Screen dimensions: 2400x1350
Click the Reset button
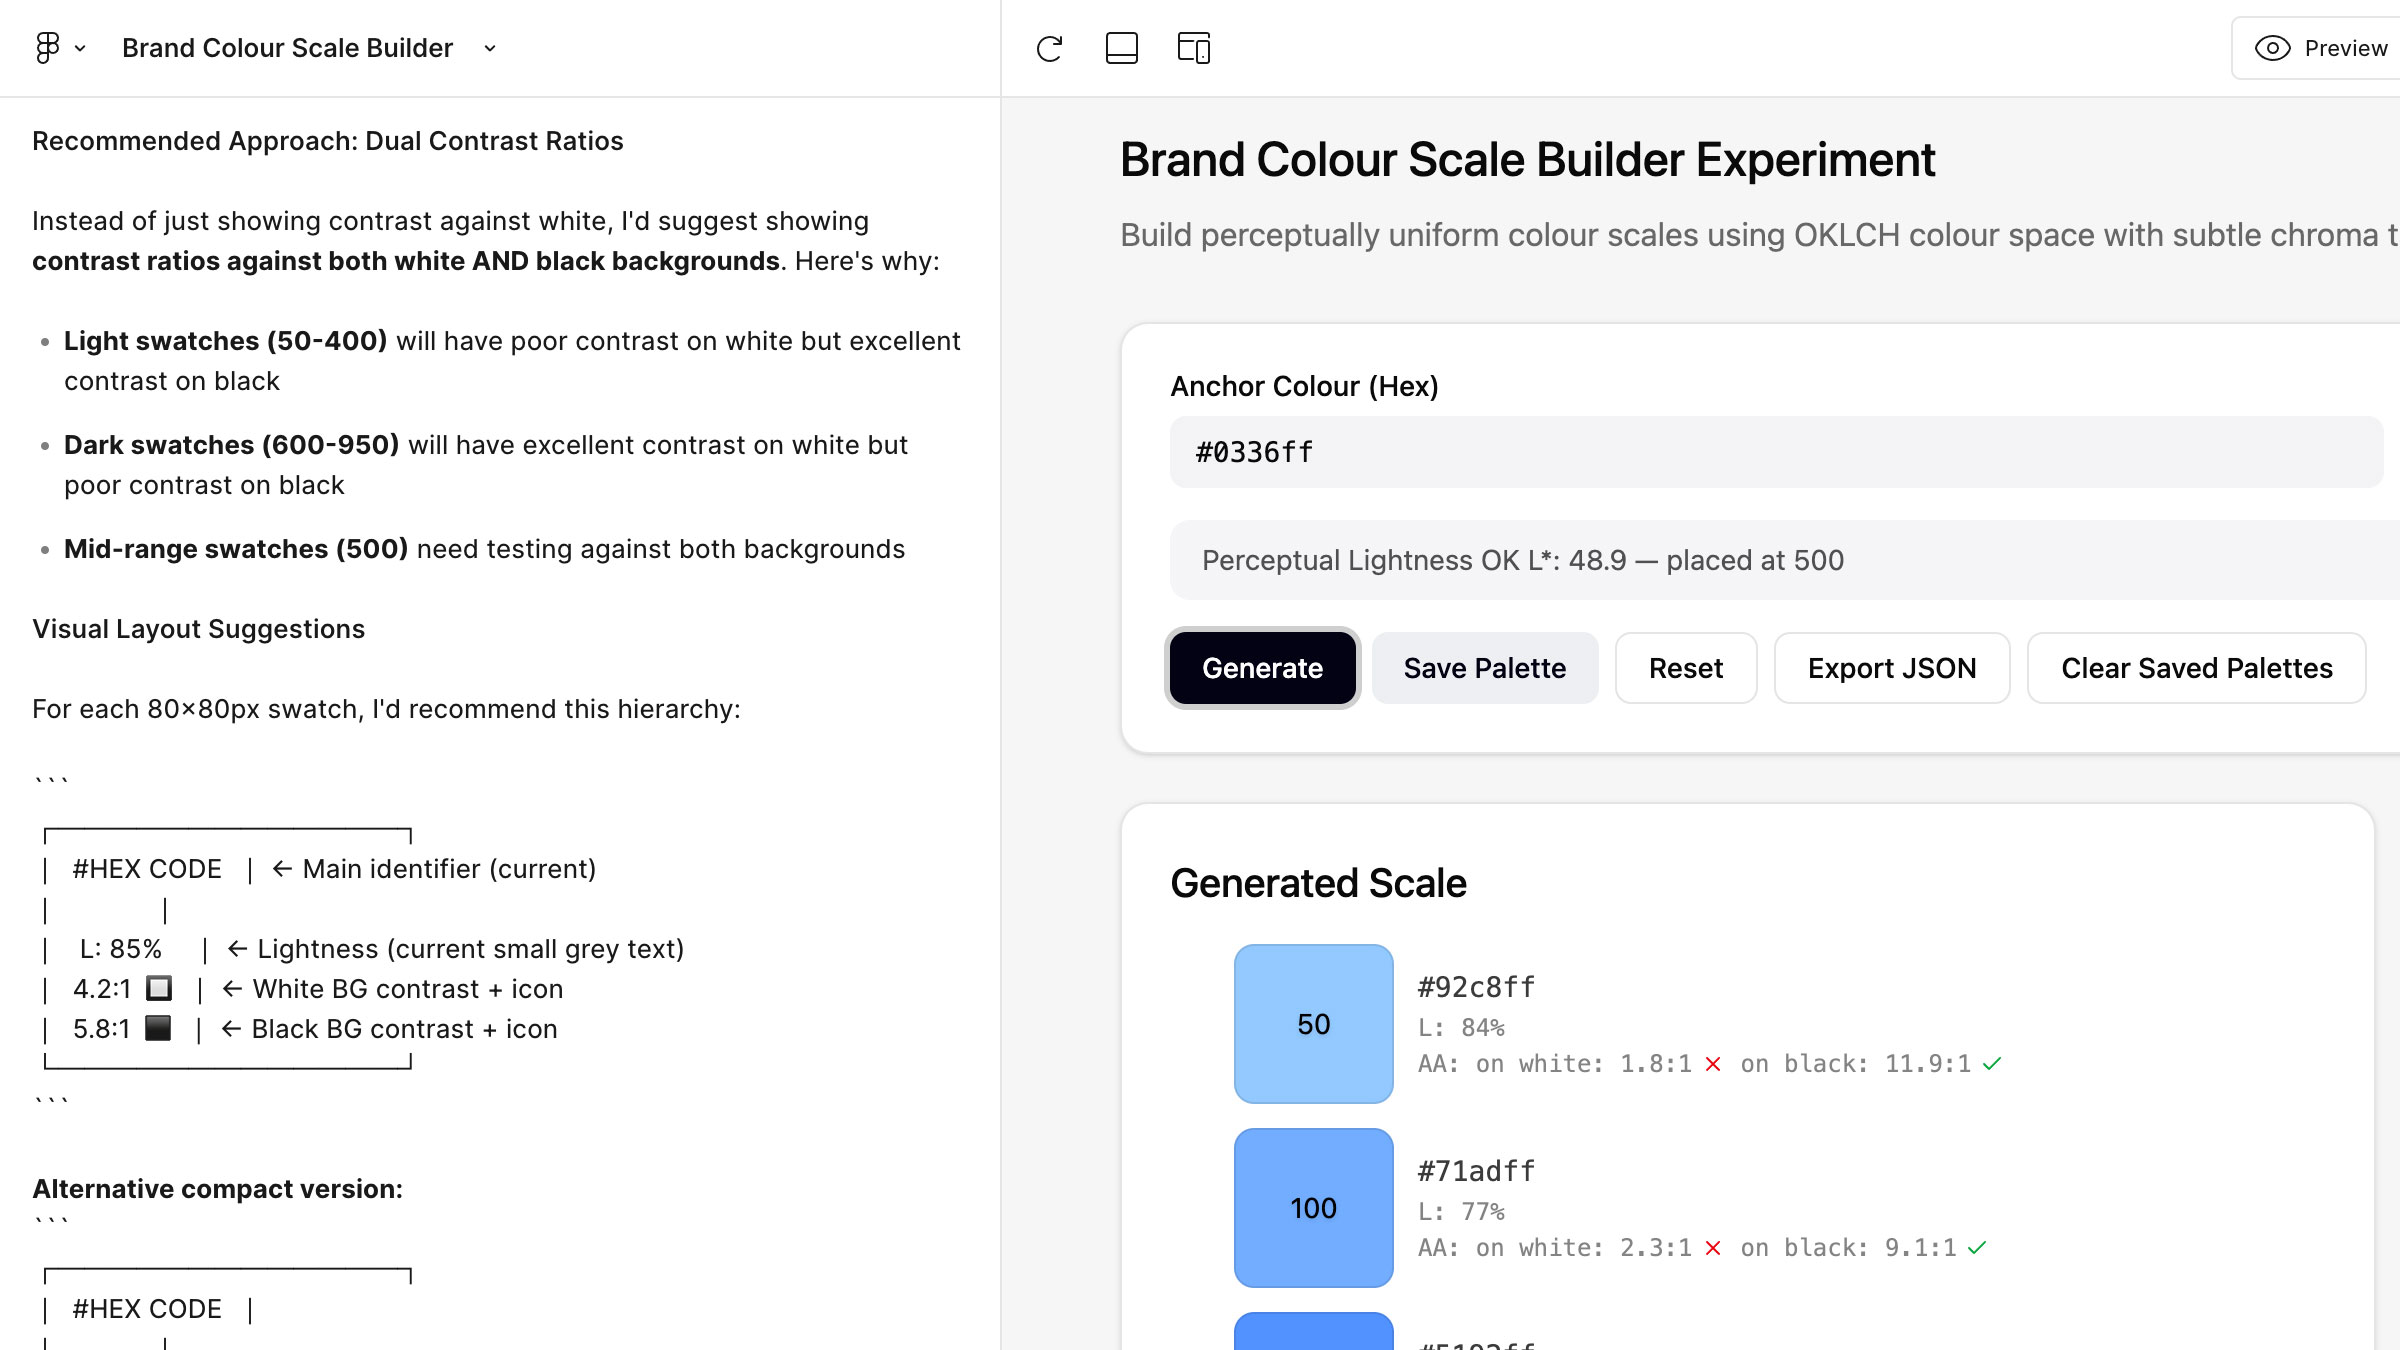tap(1685, 668)
